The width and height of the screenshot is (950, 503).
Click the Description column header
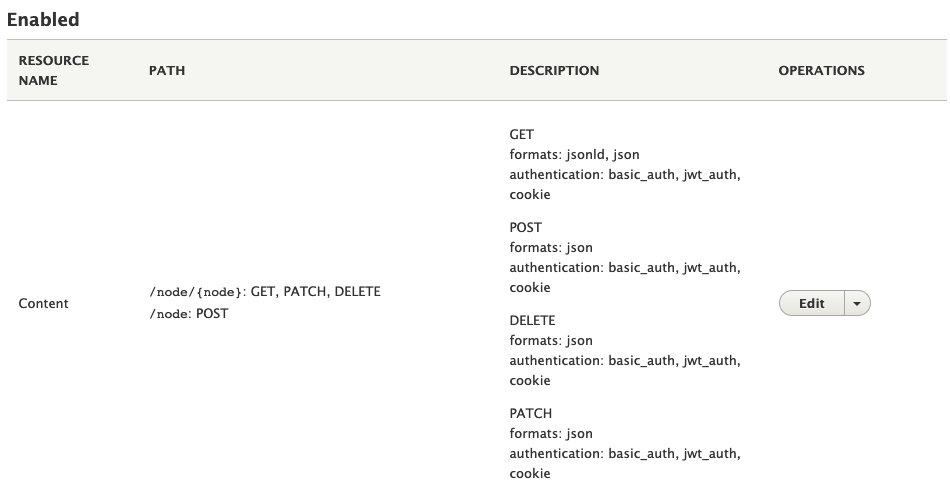point(554,71)
